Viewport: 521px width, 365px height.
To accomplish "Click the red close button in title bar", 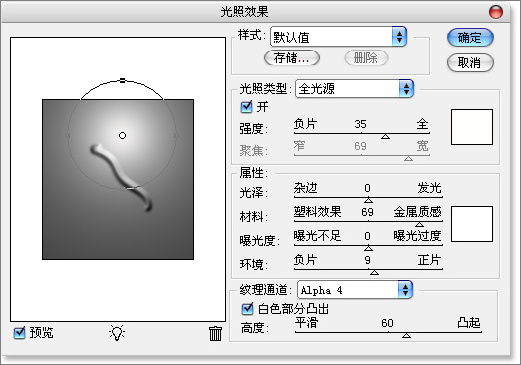I will (x=496, y=12).
